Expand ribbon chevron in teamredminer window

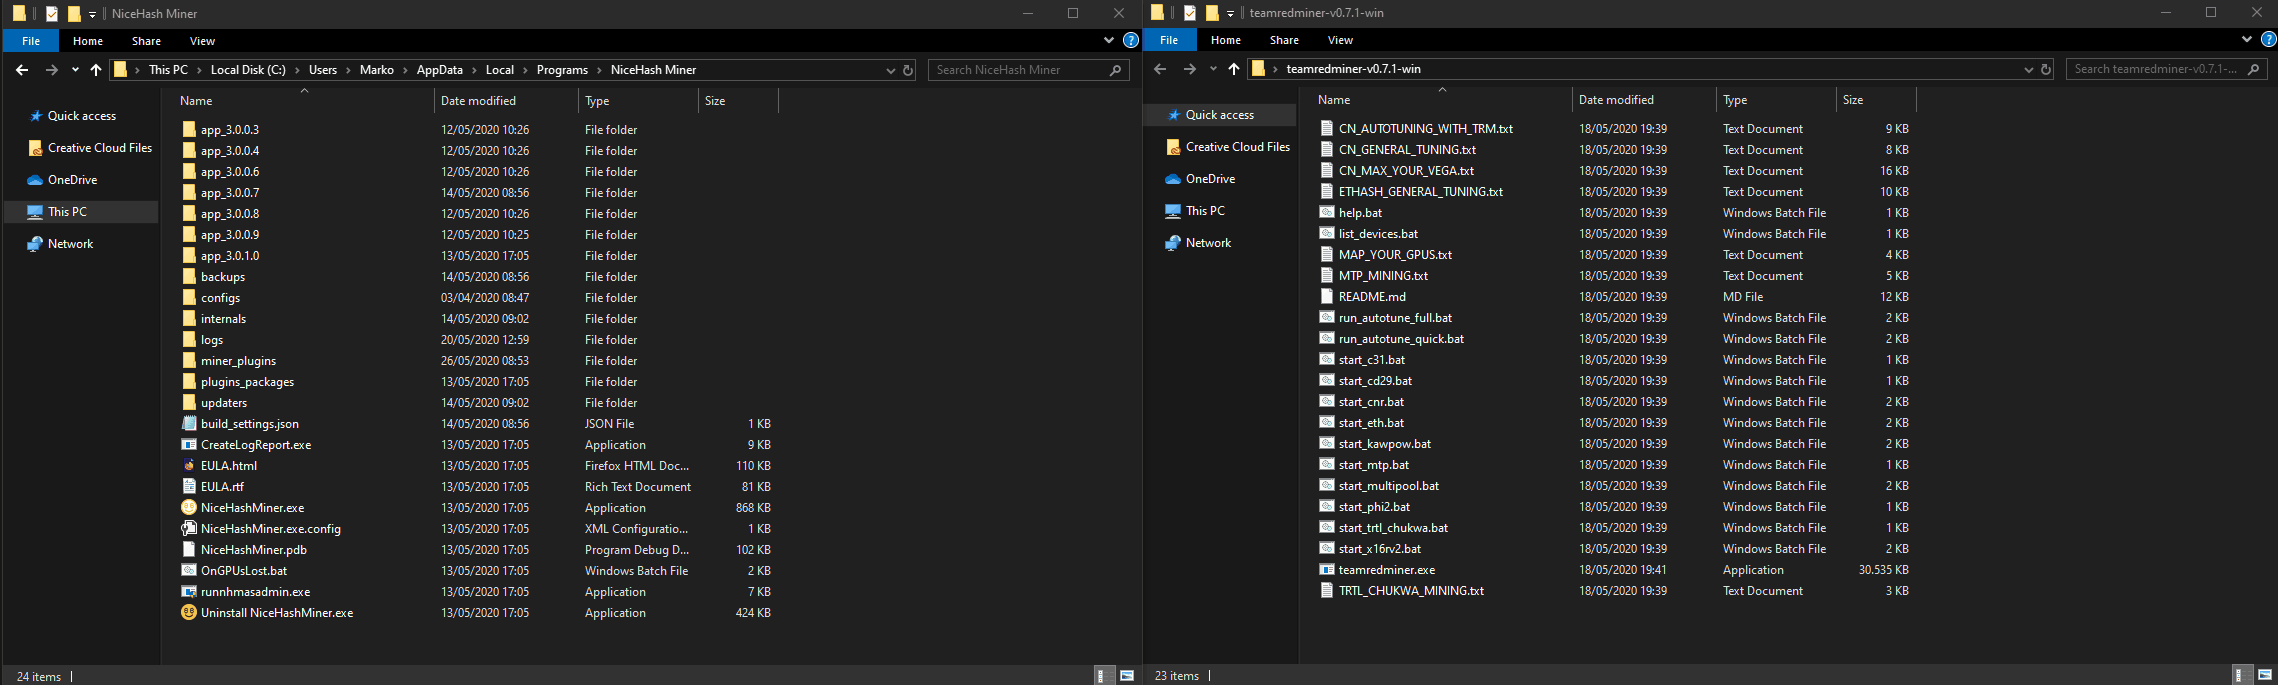(x=2246, y=39)
